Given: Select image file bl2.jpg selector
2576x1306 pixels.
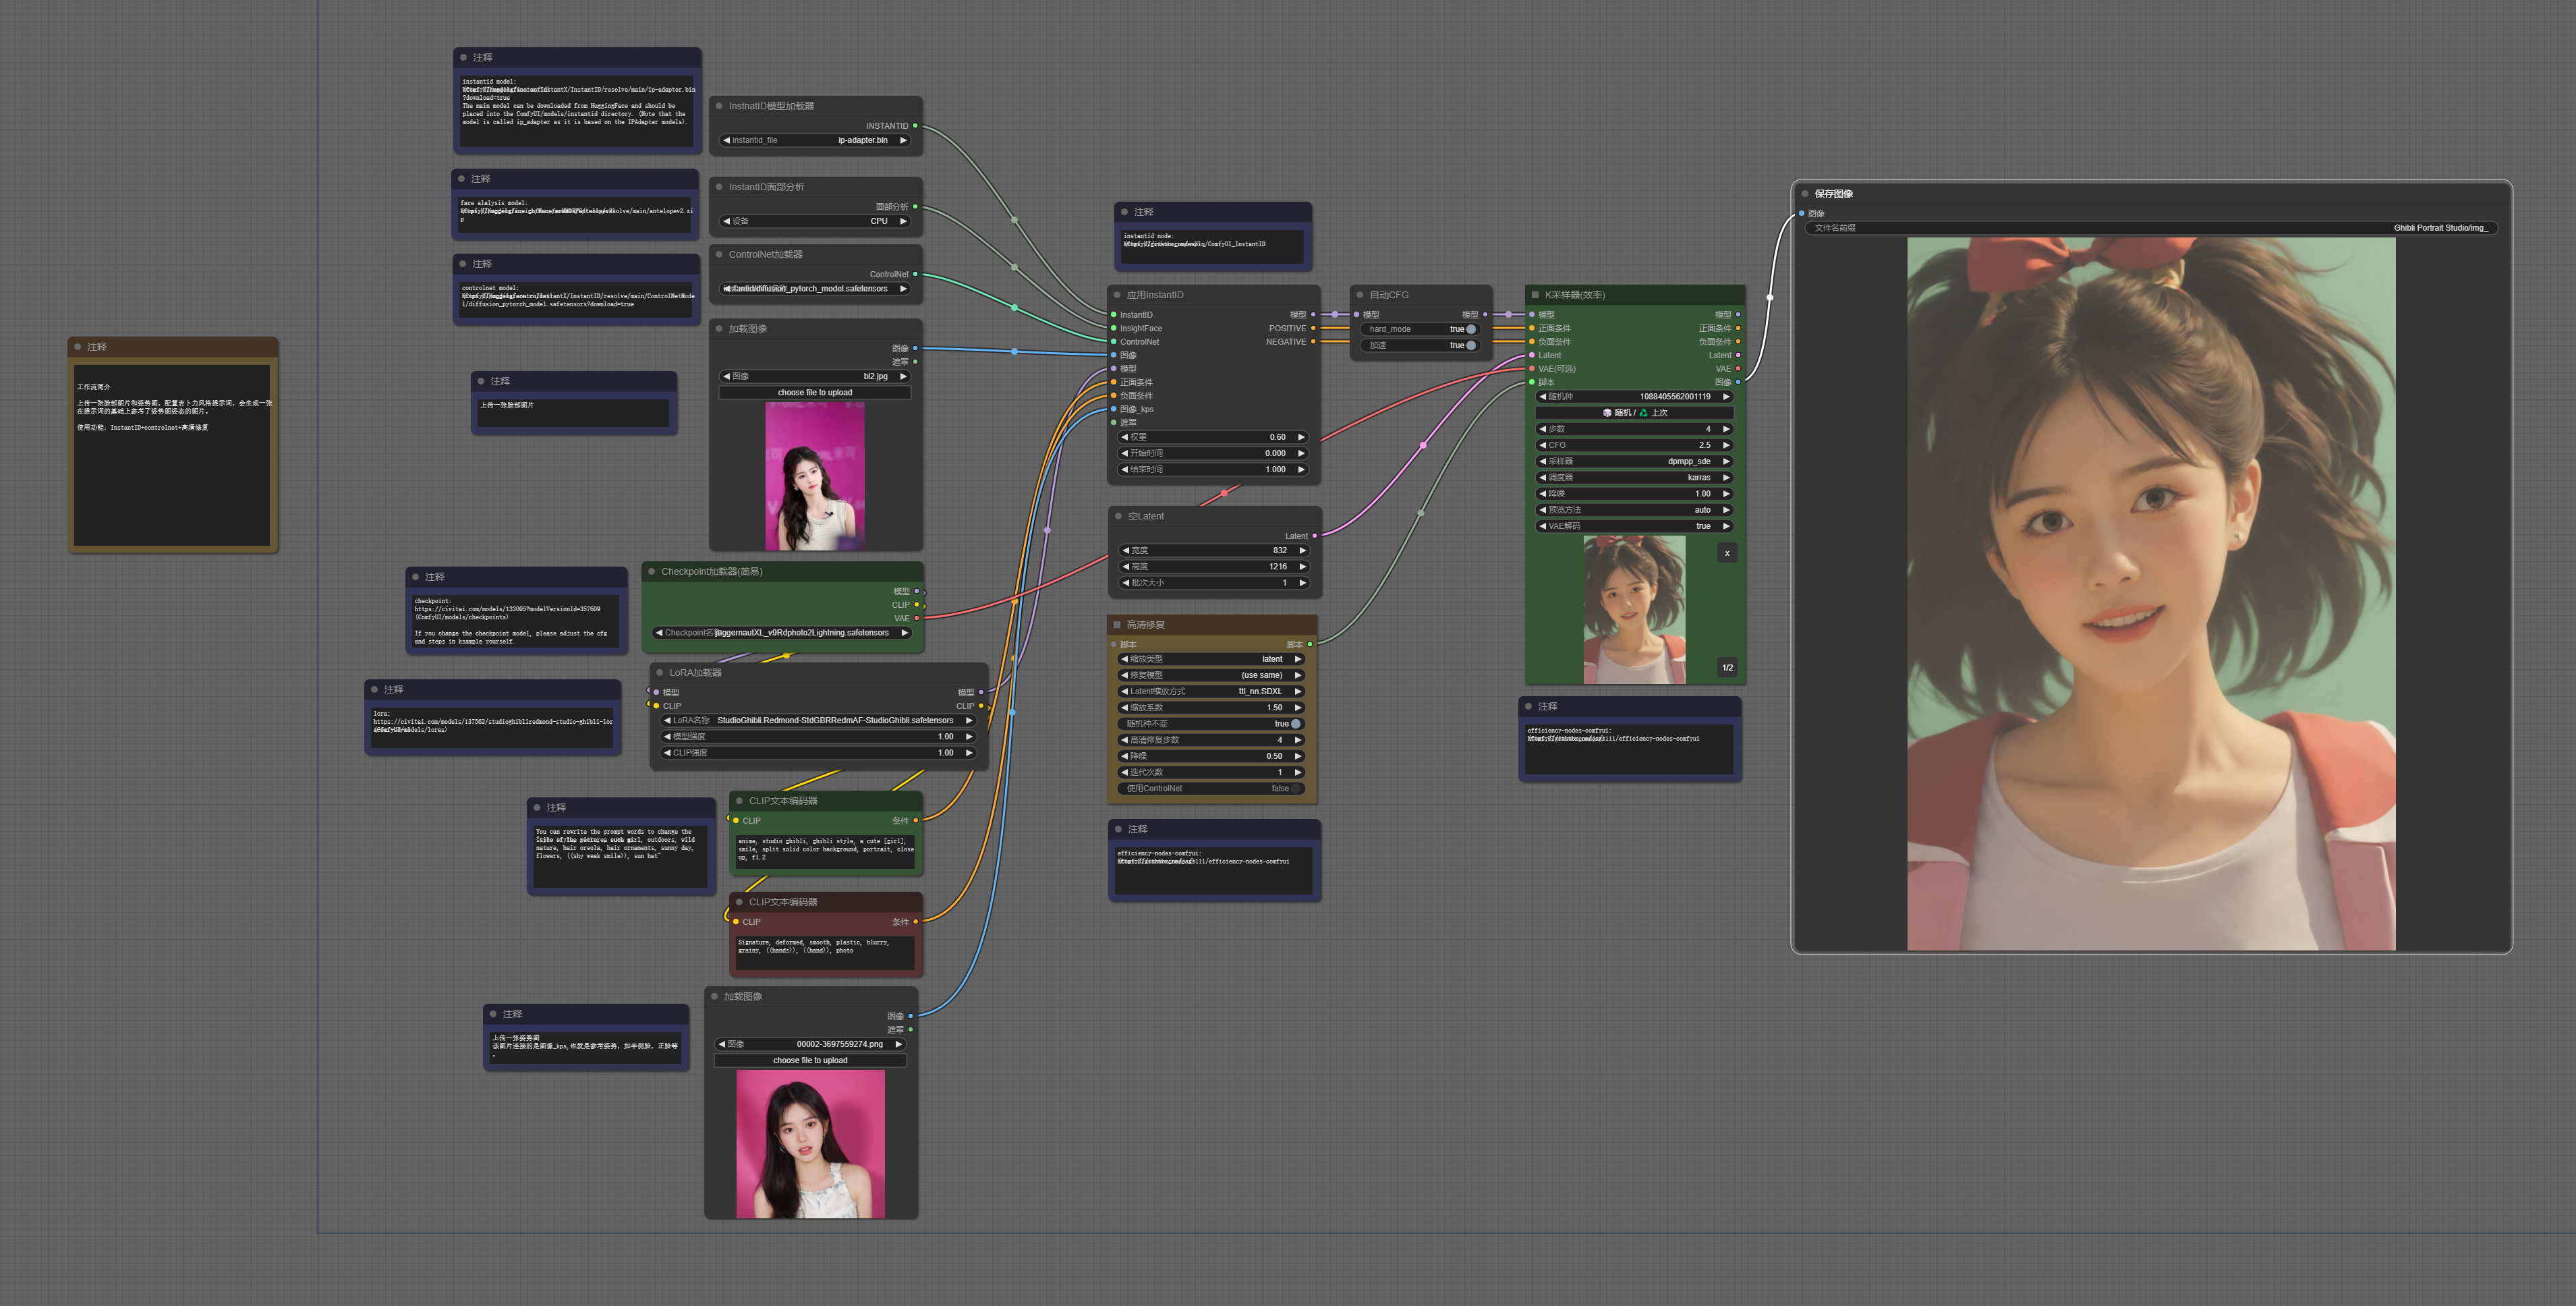Looking at the screenshot, I should [815, 376].
